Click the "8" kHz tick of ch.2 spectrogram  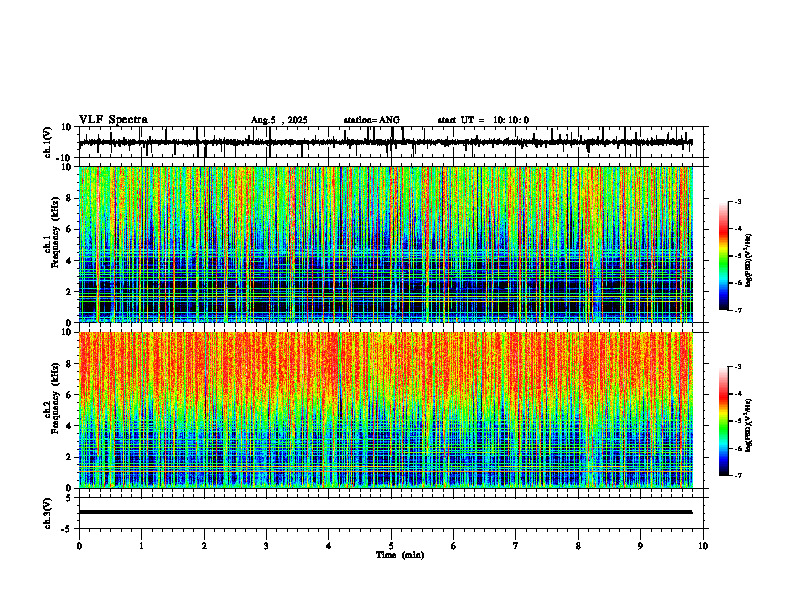point(68,364)
